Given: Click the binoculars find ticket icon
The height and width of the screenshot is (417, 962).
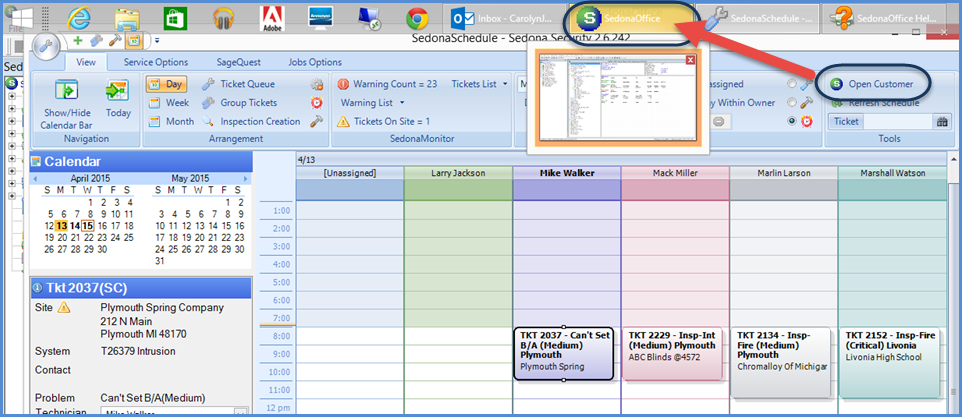Looking at the screenshot, I should click(x=941, y=121).
